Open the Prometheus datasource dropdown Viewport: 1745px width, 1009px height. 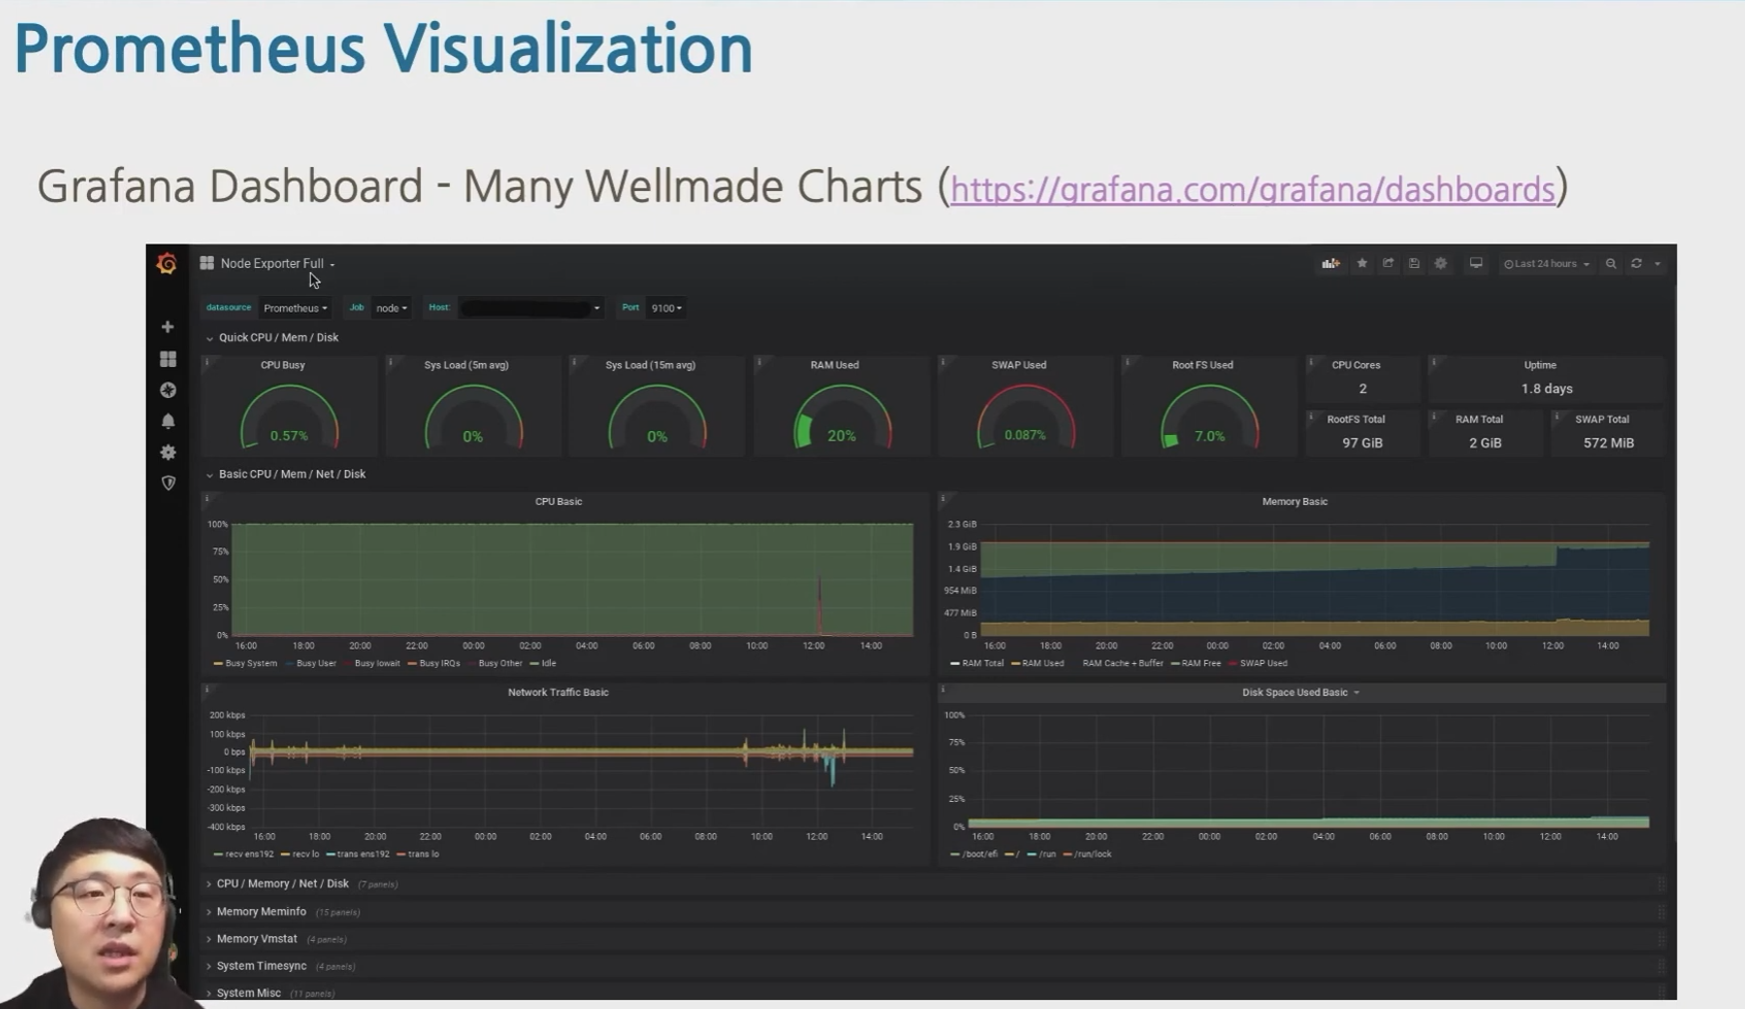click(x=295, y=308)
